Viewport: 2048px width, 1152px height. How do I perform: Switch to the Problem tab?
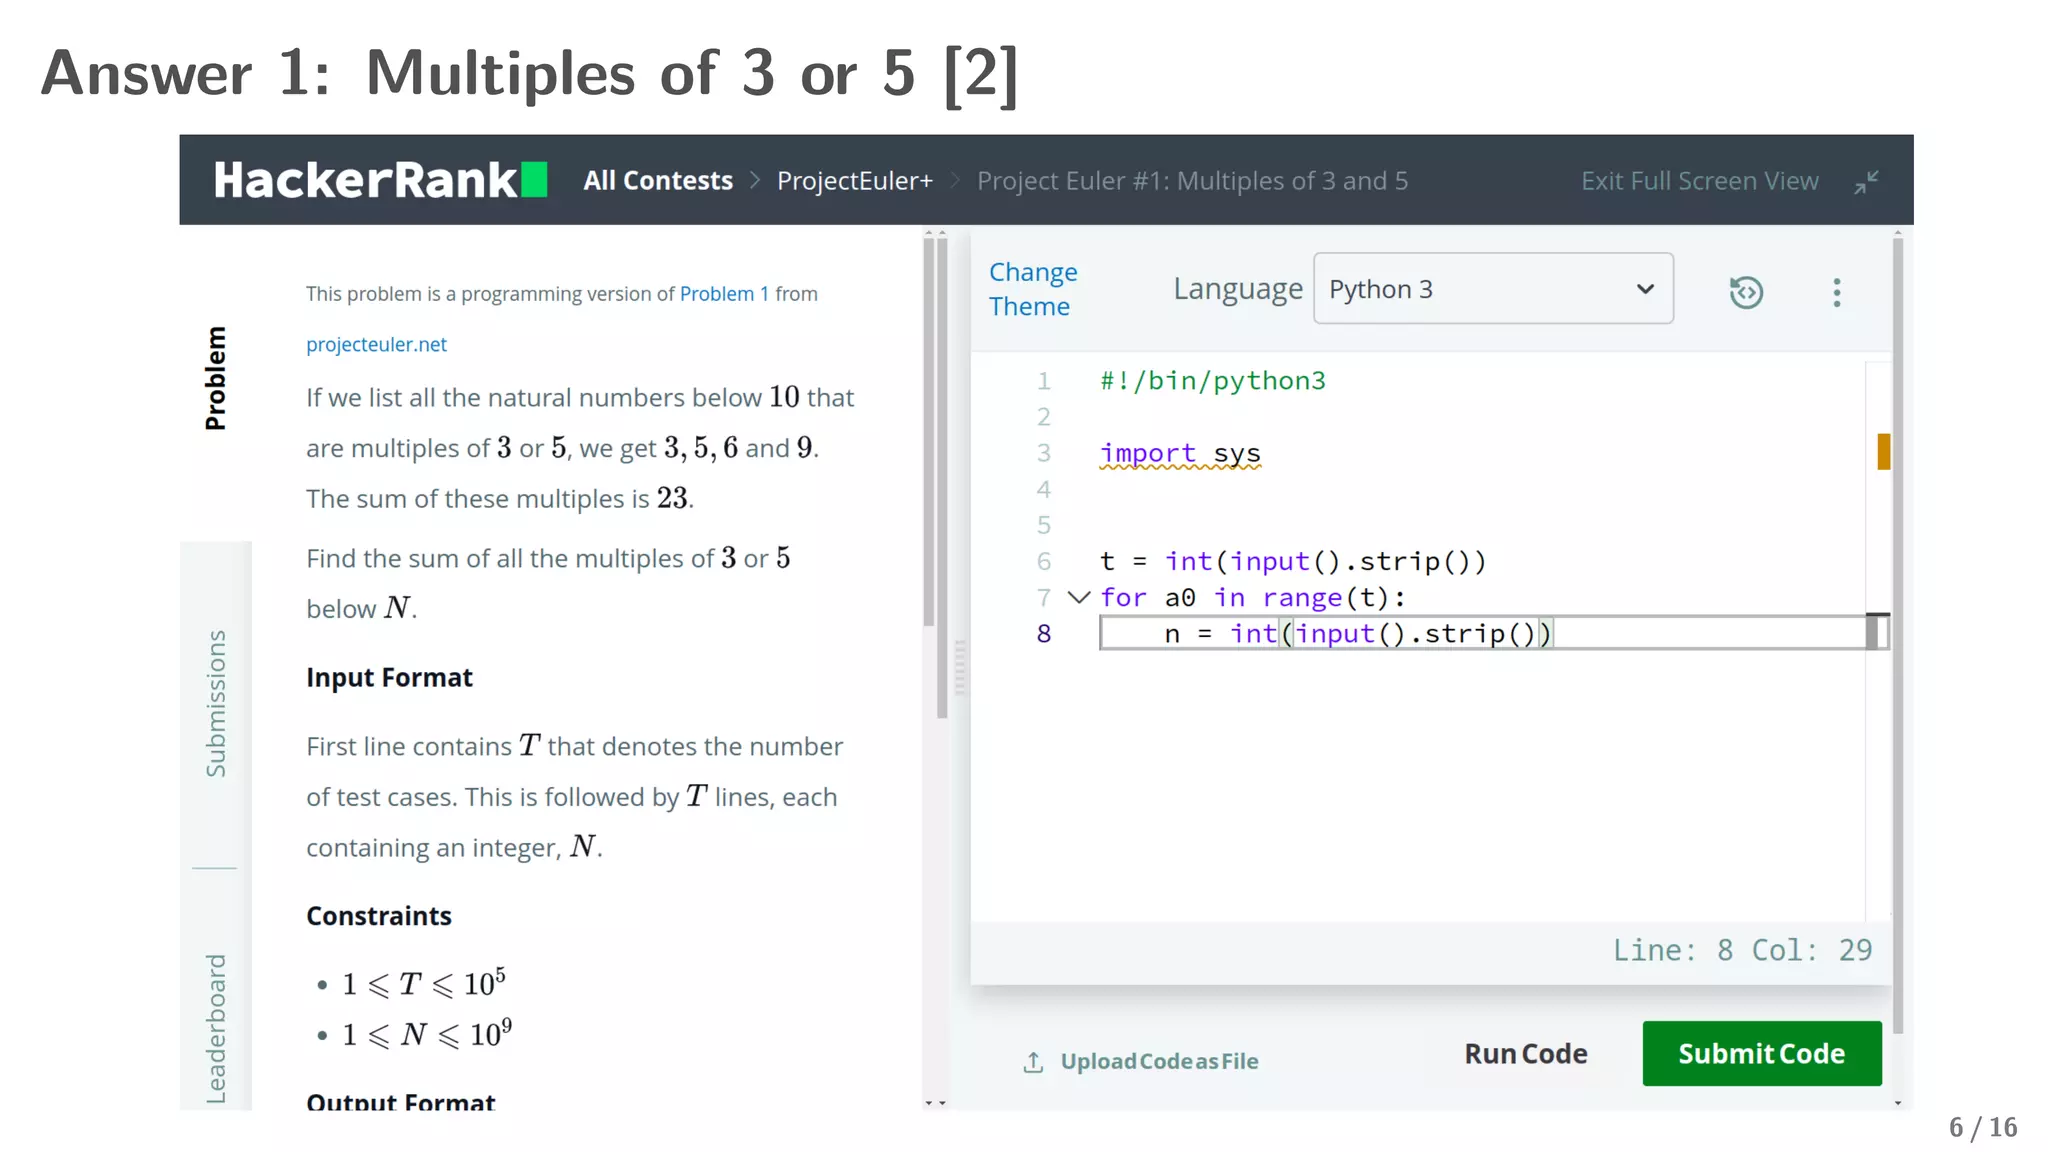tap(215, 378)
